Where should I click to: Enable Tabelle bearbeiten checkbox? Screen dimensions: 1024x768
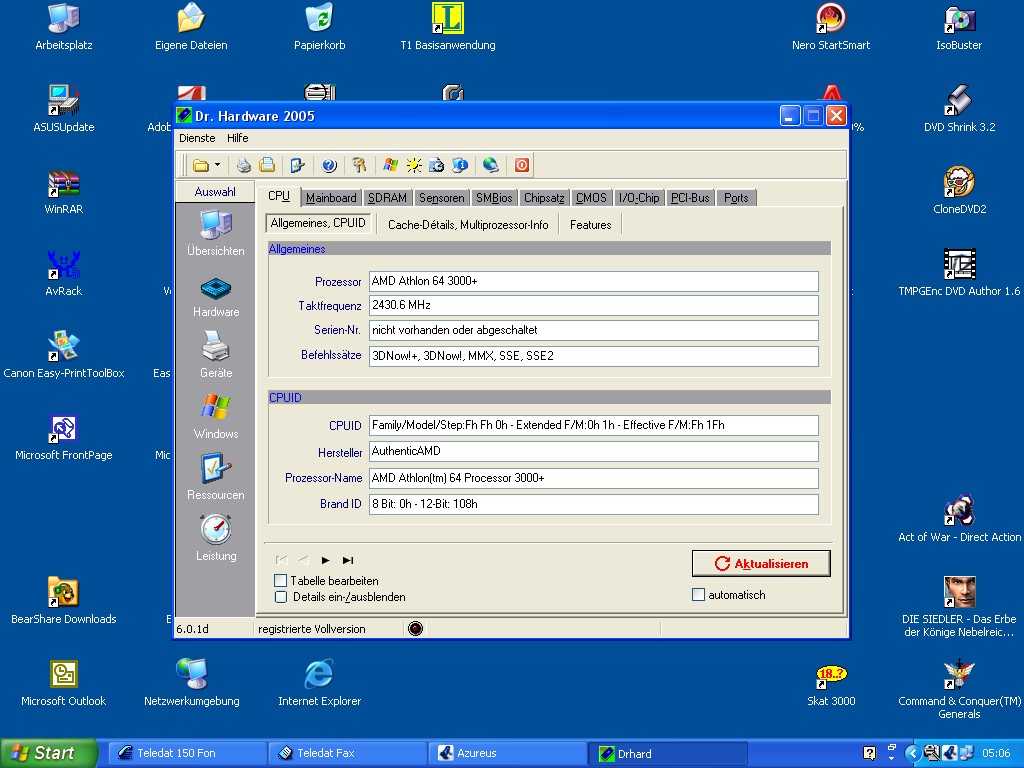pyautogui.click(x=281, y=581)
